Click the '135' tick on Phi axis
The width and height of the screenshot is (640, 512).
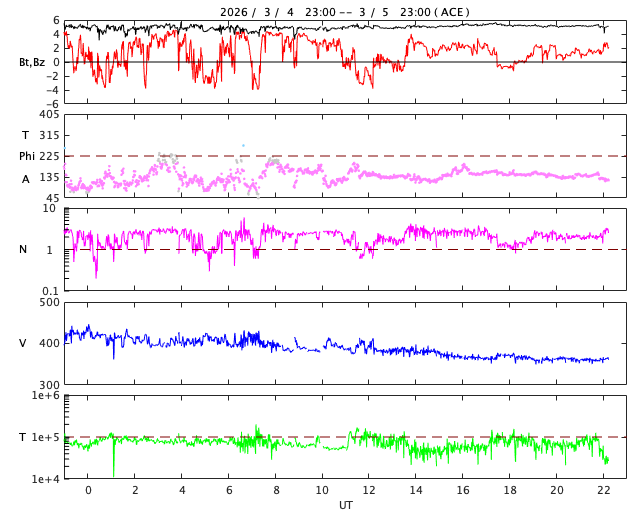tap(49, 178)
